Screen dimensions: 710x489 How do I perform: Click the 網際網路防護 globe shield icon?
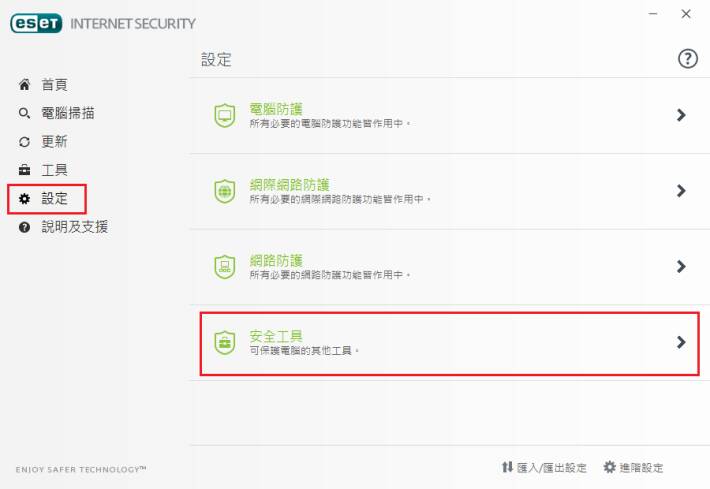coord(225,191)
